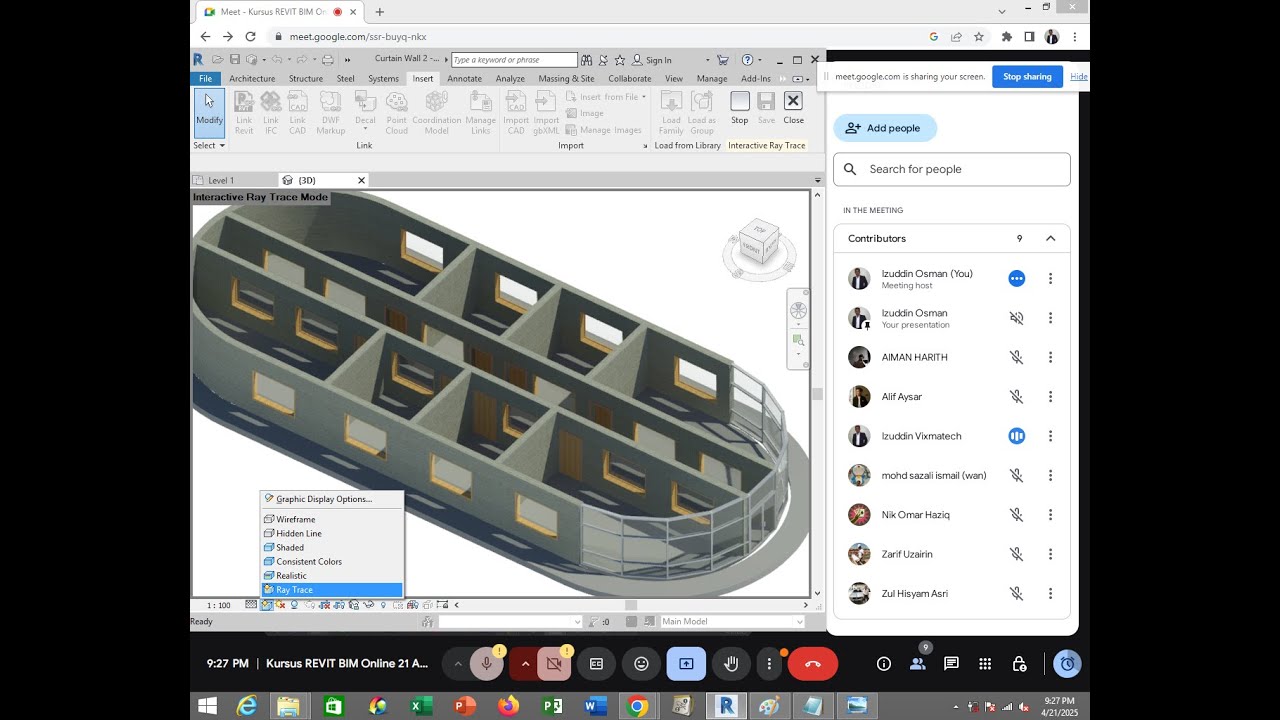Leave the call with red hang-up button
This screenshot has height=720, width=1280.
812,664
